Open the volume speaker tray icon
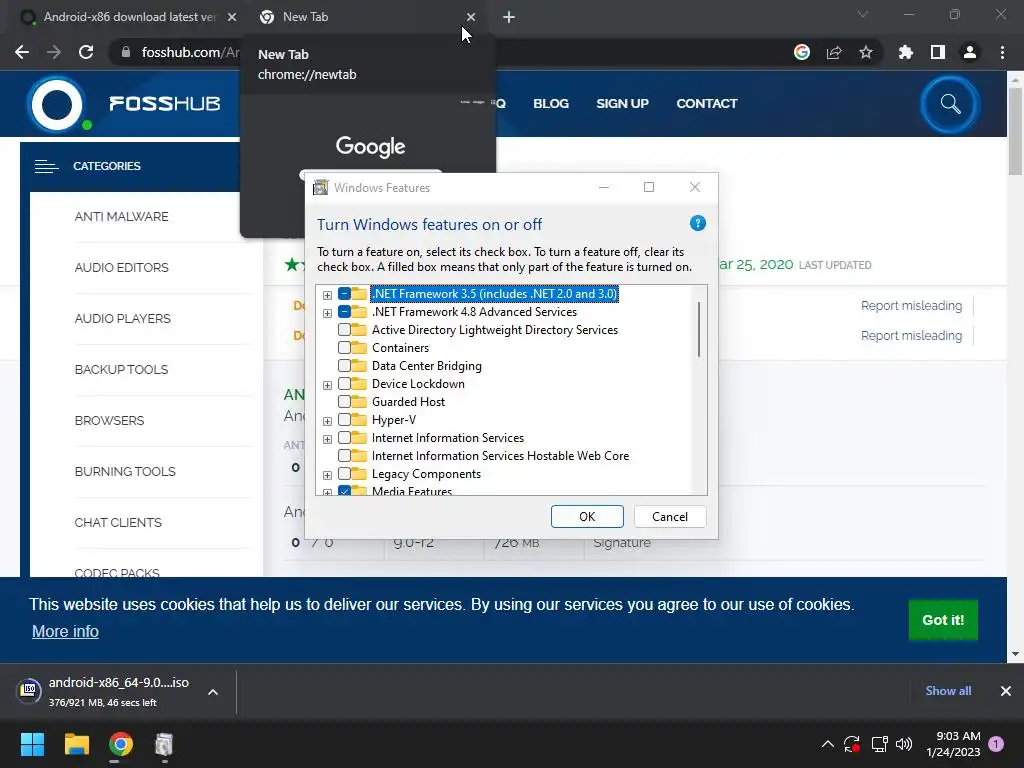The height and width of the screenshot is (768, 1024). [904, 744]
